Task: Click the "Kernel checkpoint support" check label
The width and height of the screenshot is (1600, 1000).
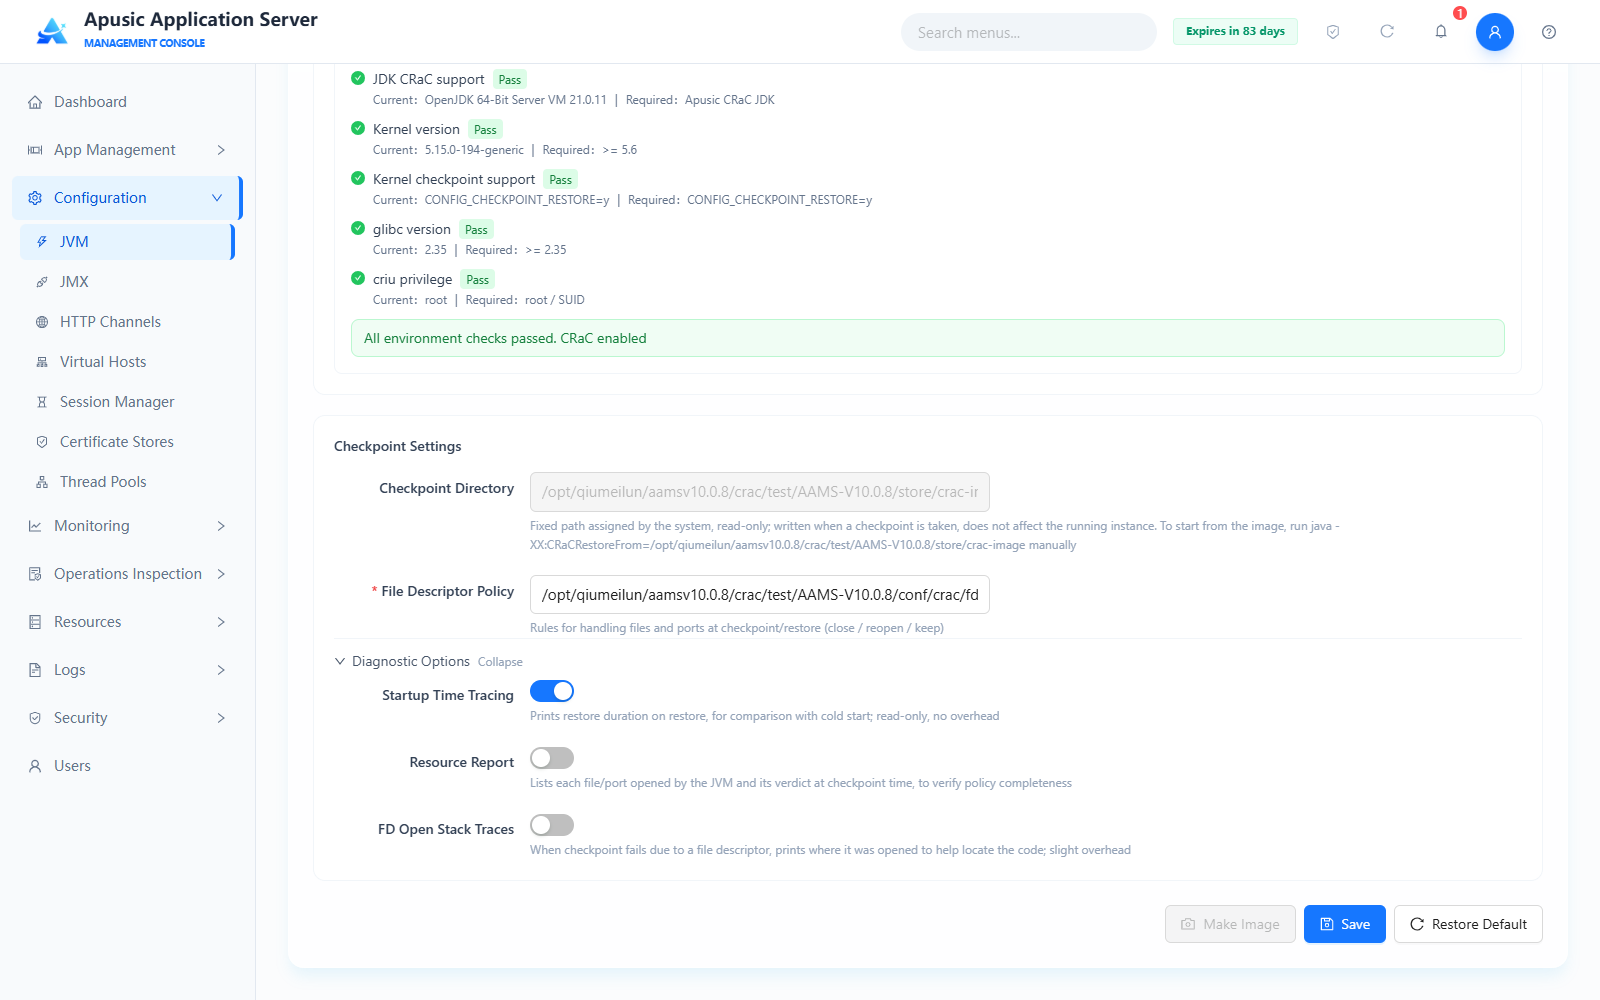Action: (x=454, y=179)
